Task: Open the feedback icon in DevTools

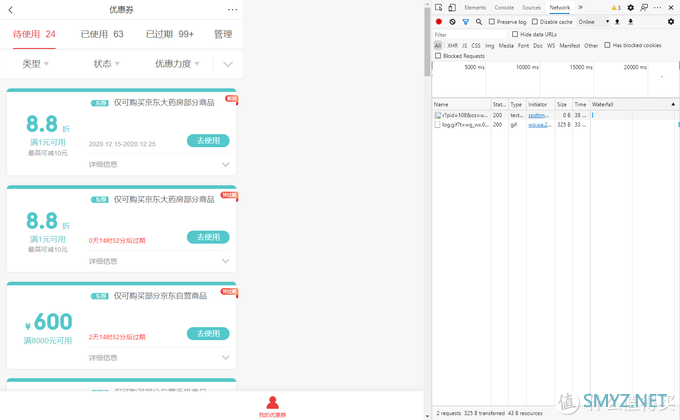Action: coord(644,7)
